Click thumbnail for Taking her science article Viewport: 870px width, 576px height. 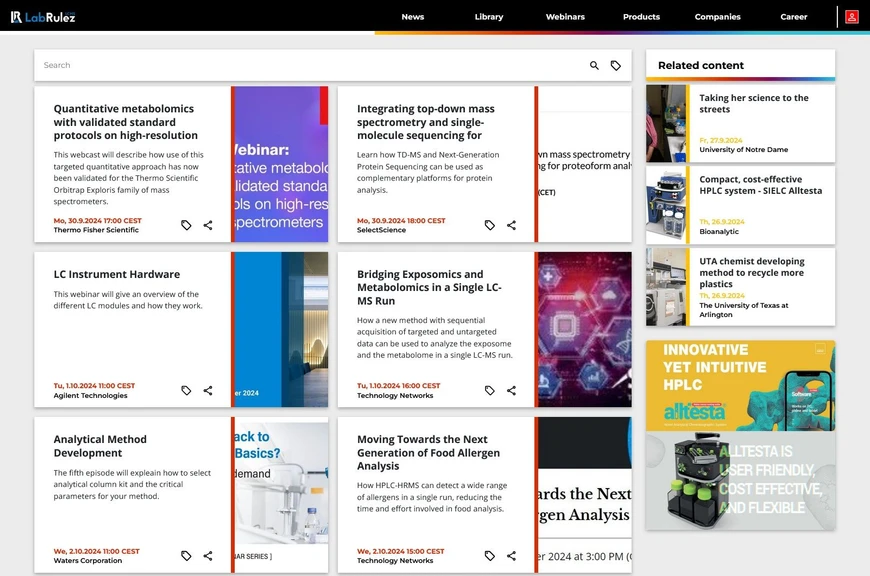tap(666, 123)
